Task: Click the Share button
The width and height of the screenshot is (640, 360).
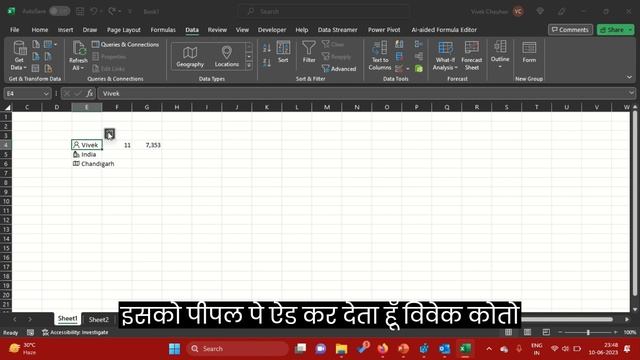Action: (x=616, y=30)
